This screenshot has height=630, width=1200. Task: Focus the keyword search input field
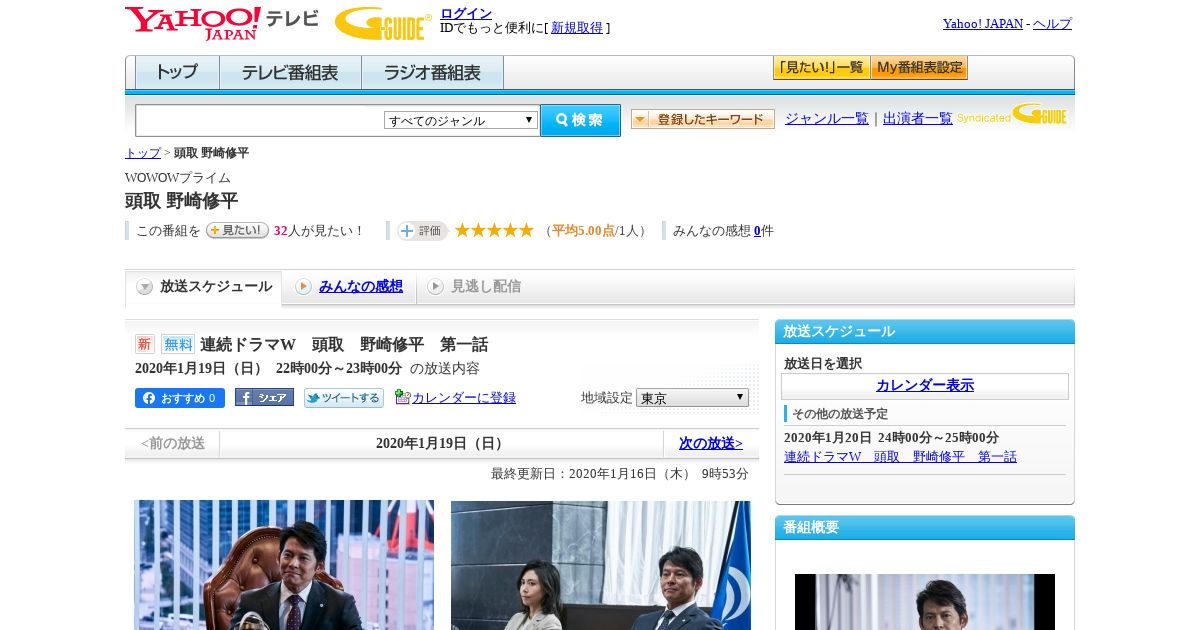[x=260, y=120]
